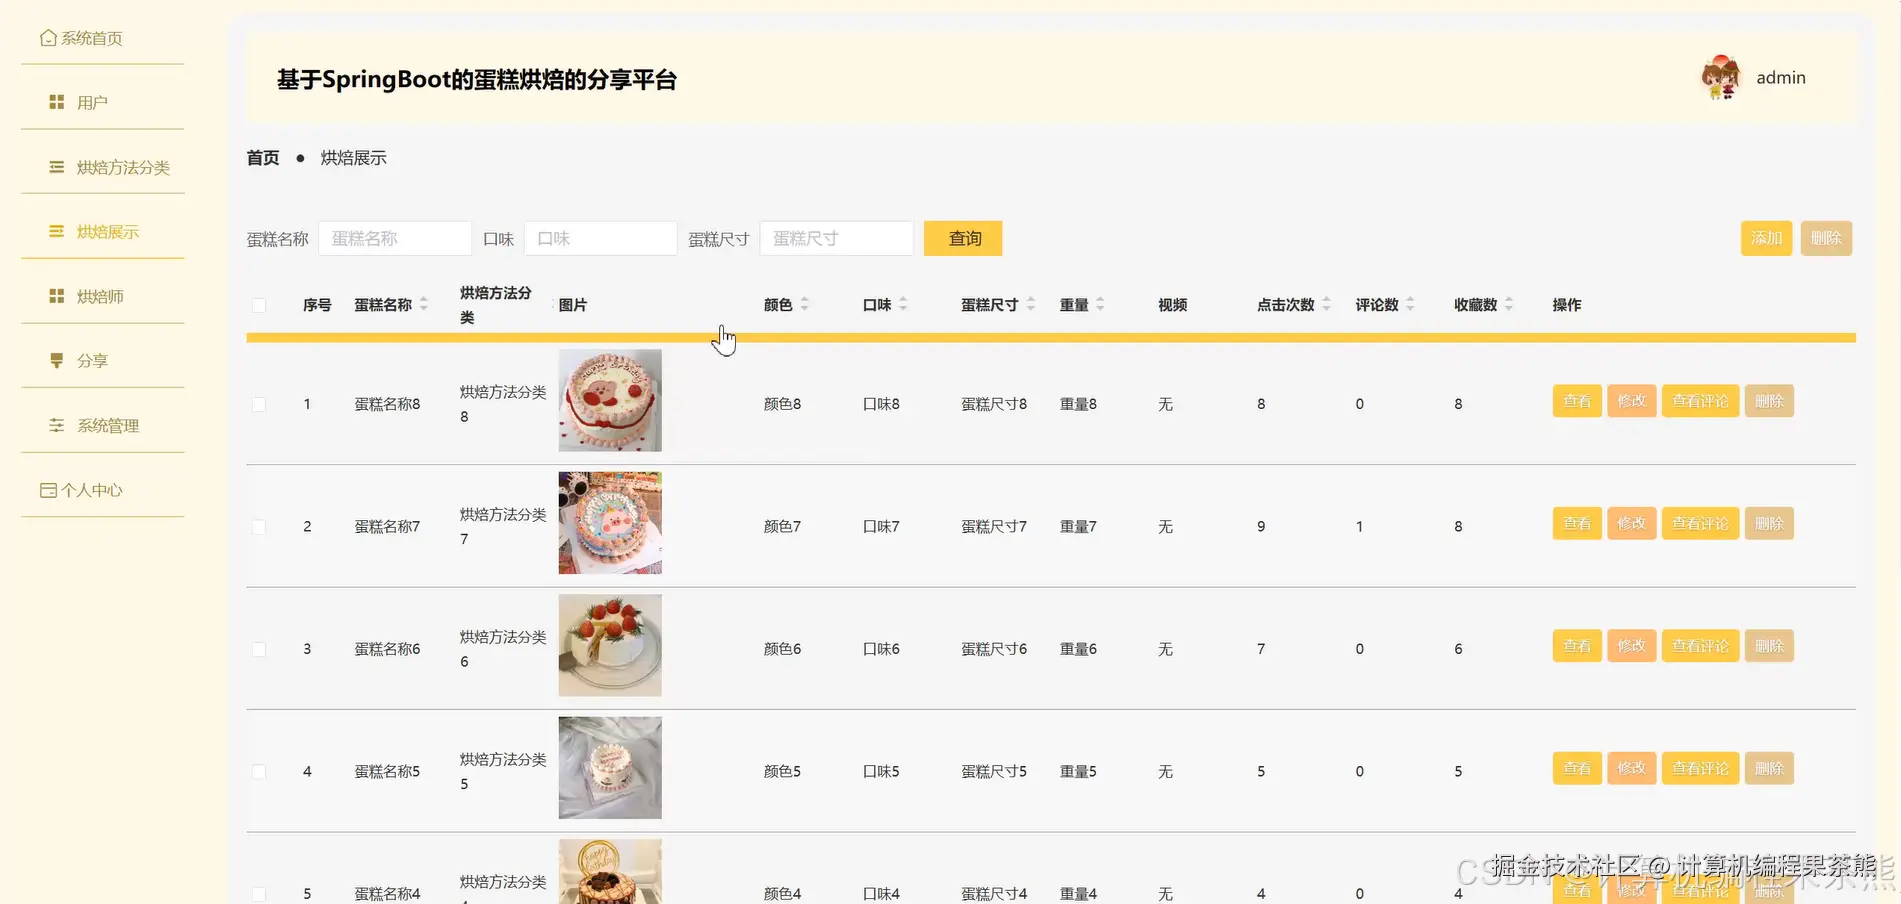Image resolution: width=1901 pixels, height=904 pixels.
Task: Click the brush icon beside 分享
Action: [57, 360]
